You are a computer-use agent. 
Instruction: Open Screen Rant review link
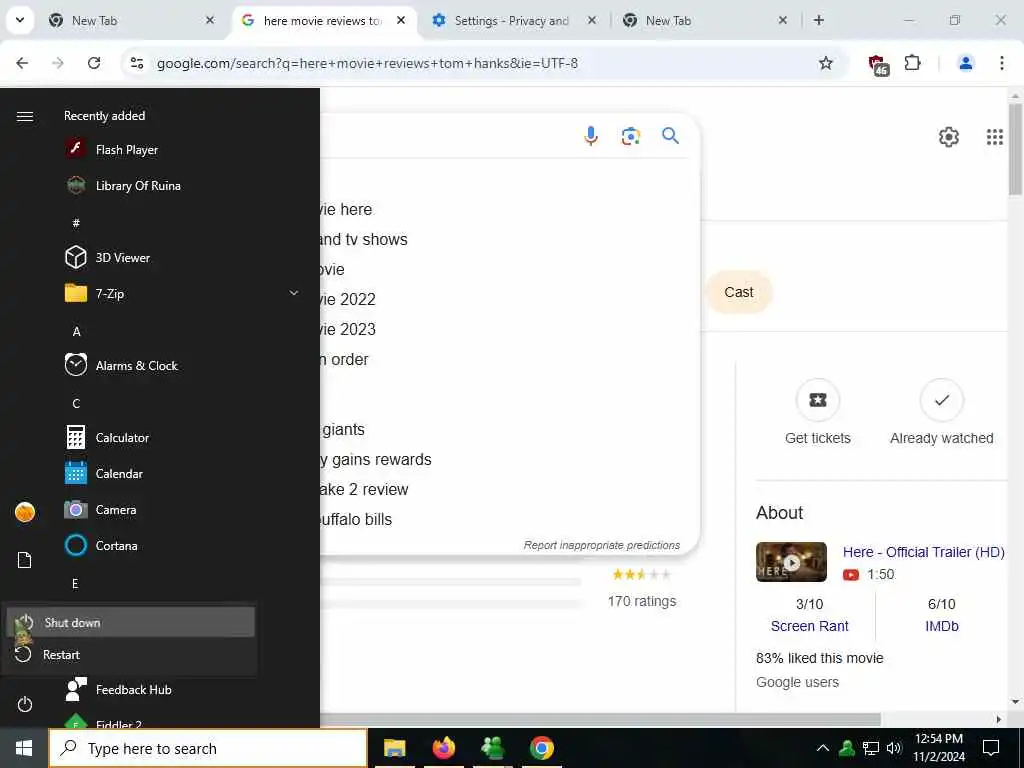(x=809, y=626)
